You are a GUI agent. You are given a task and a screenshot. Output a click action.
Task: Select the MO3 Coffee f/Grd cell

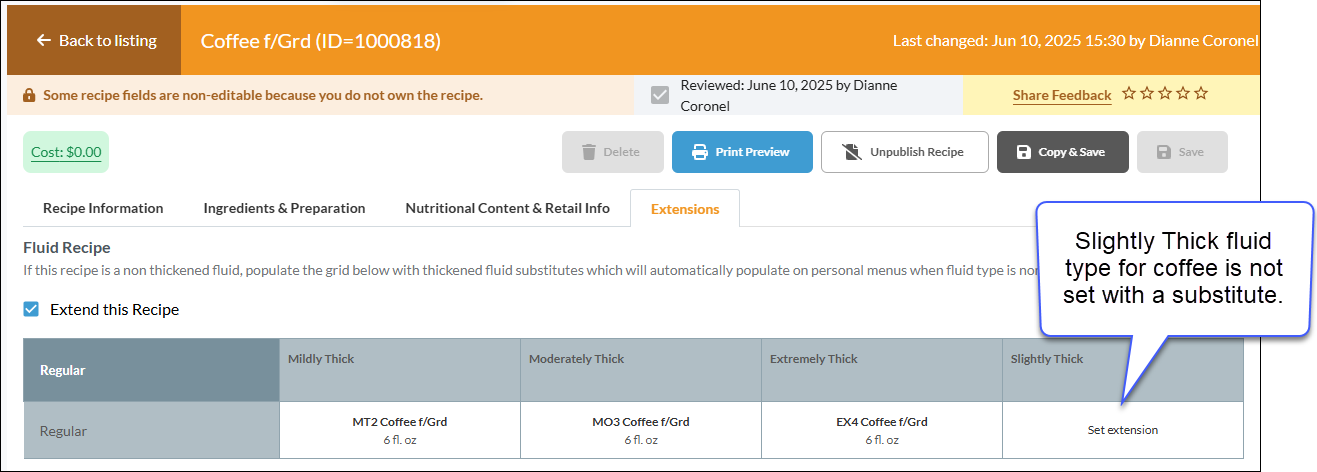(641, 430)
